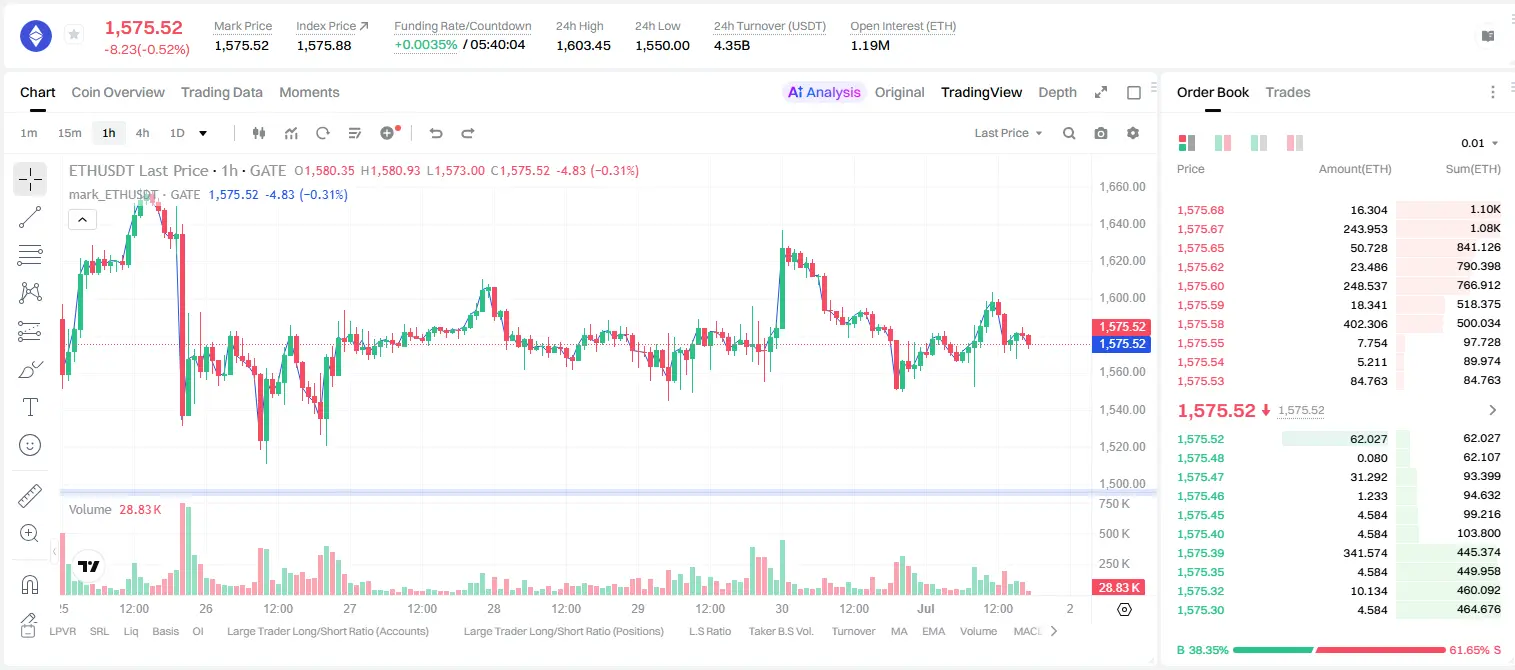Choose the text annotation tool
This screenshot has height=670, width=1515.
(30, 407)
